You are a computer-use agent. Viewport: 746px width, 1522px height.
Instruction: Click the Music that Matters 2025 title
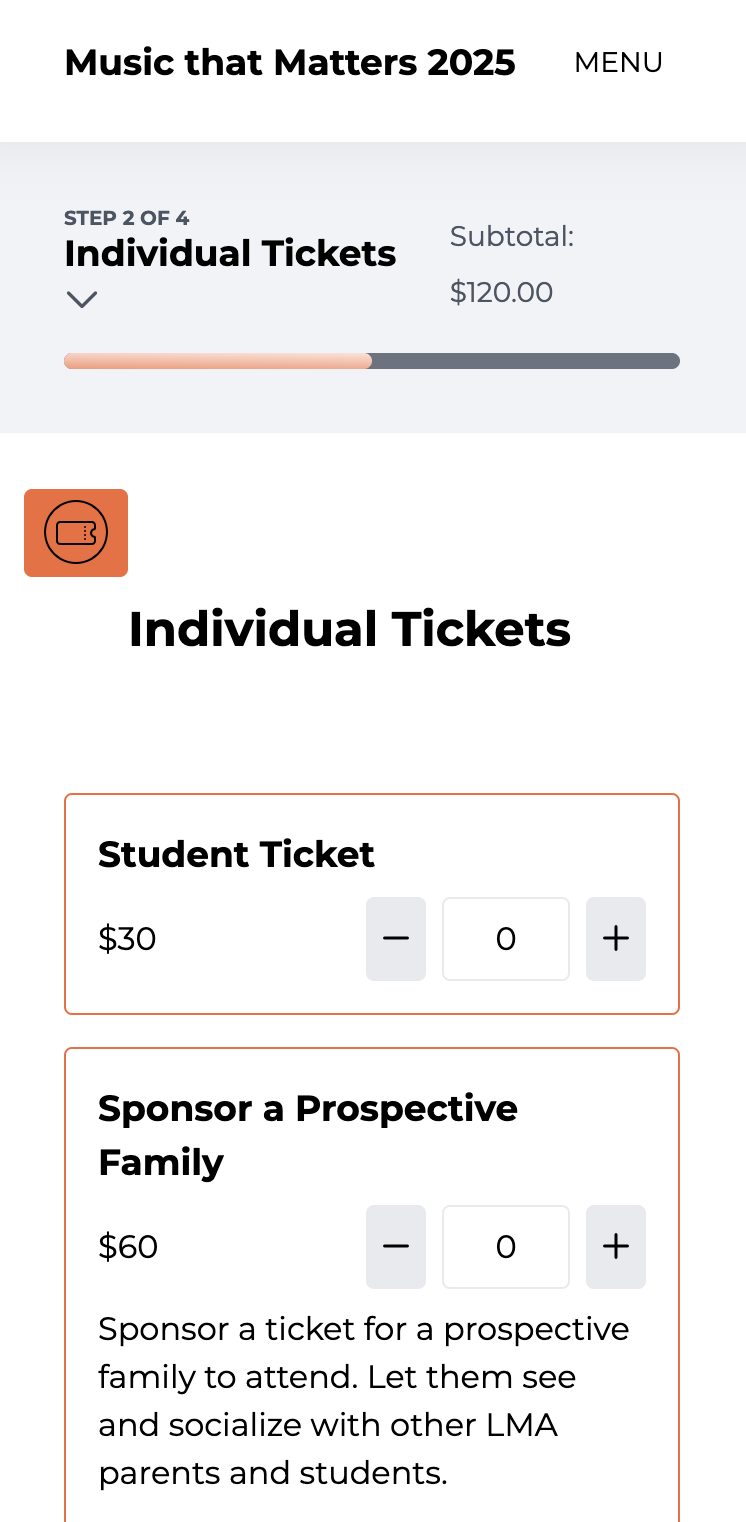pyautogui.click(x=290, y=62)
